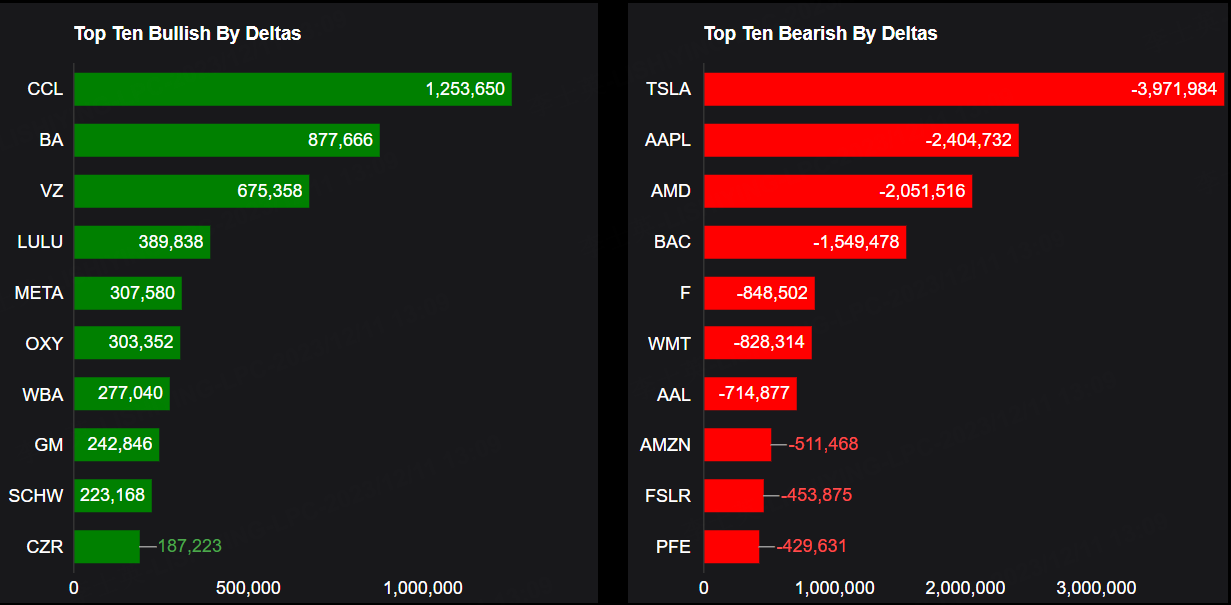The image size is (1231, 605).
Task: Select the GM bar showing 242,846
Action: [116, 444]
